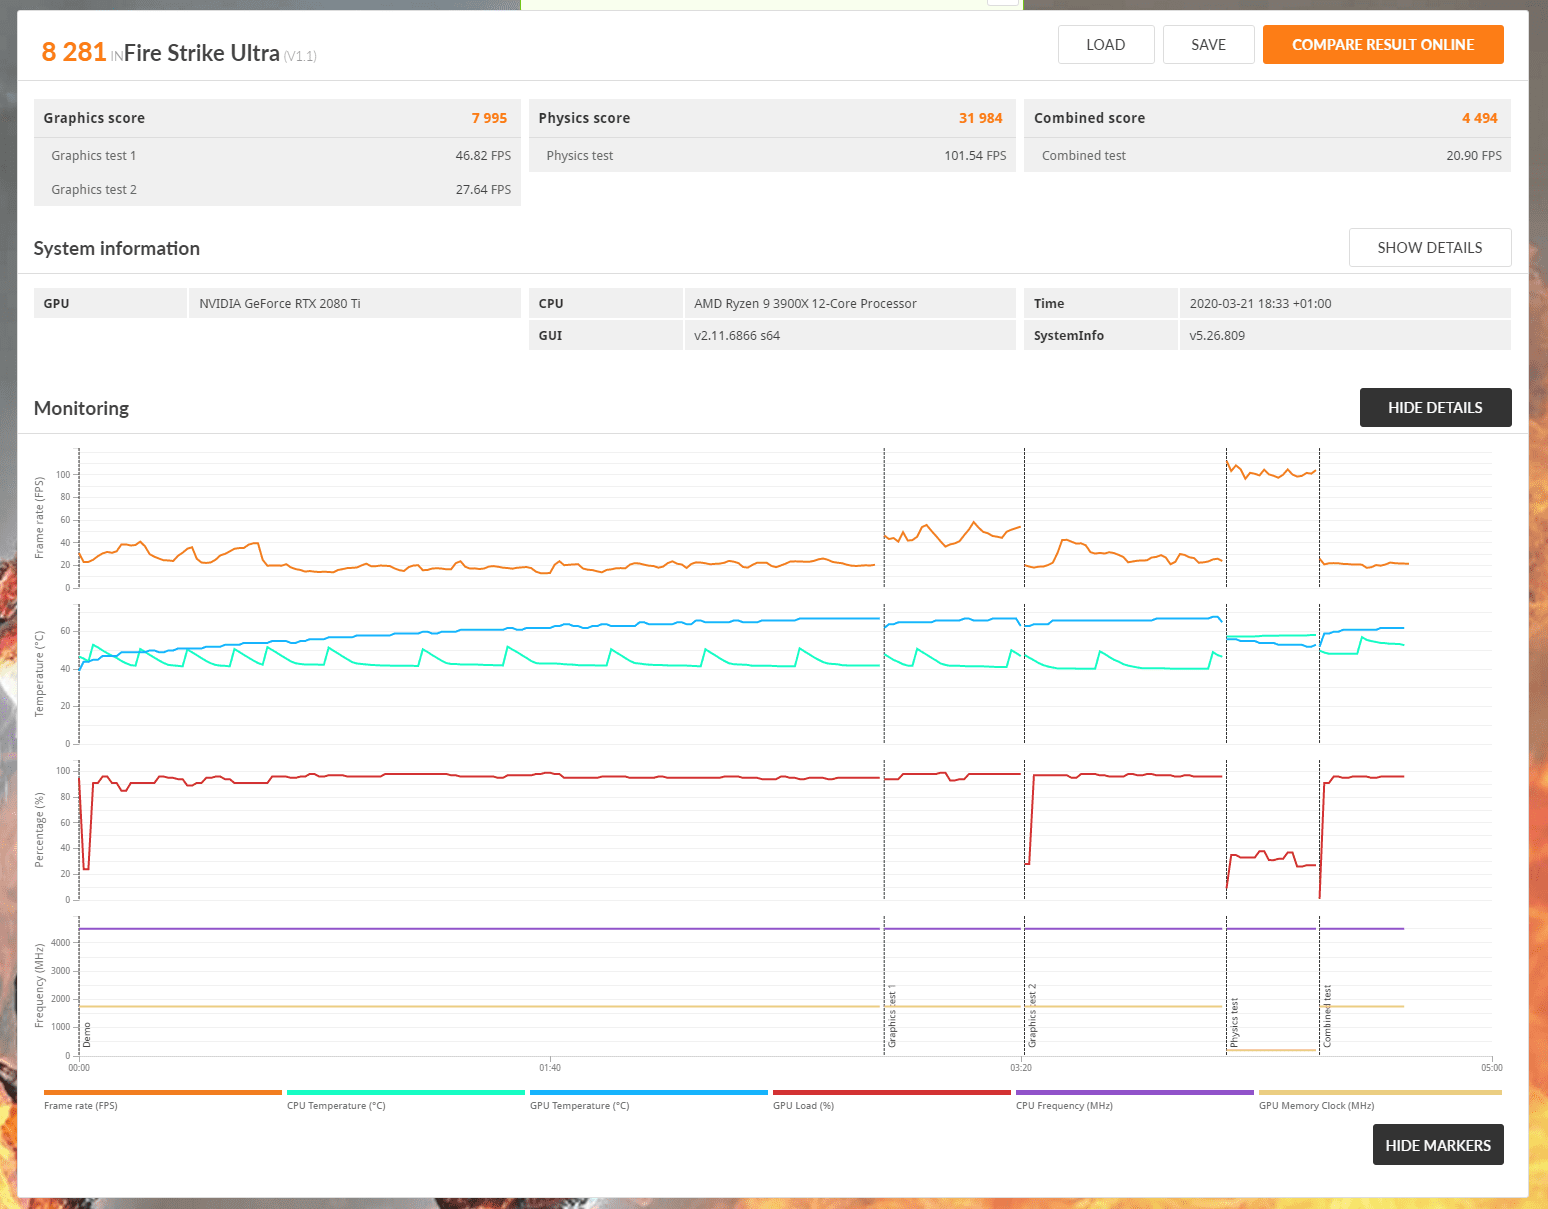Click GPU value NVIDIA GeForce RTX 2080 Ti

point(280,304)
